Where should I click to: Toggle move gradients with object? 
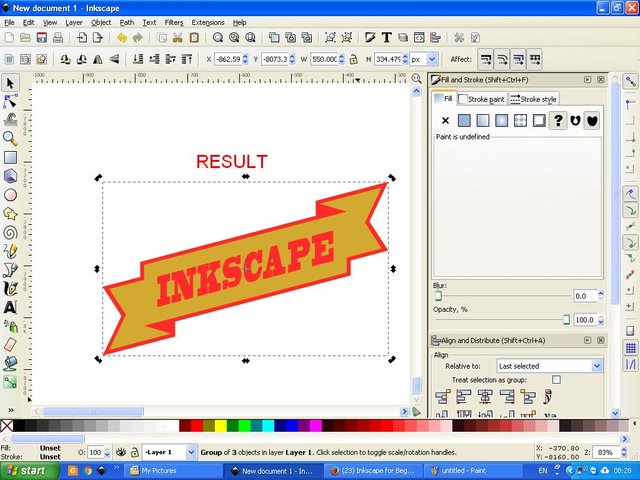pos(518,60)
